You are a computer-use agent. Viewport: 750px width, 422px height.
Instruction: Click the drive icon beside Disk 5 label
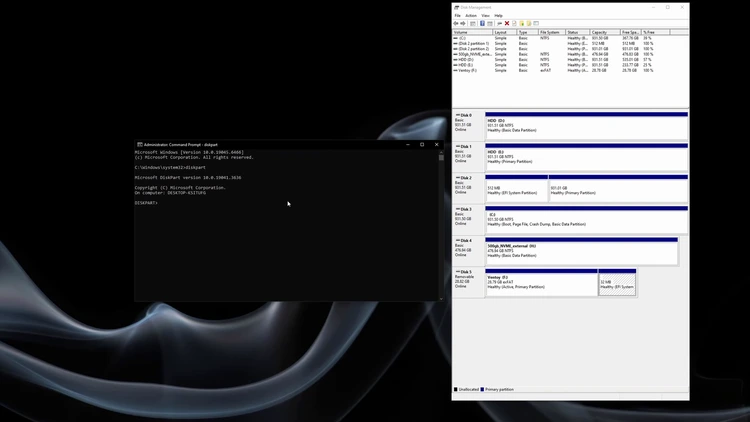tap(458, 272)
